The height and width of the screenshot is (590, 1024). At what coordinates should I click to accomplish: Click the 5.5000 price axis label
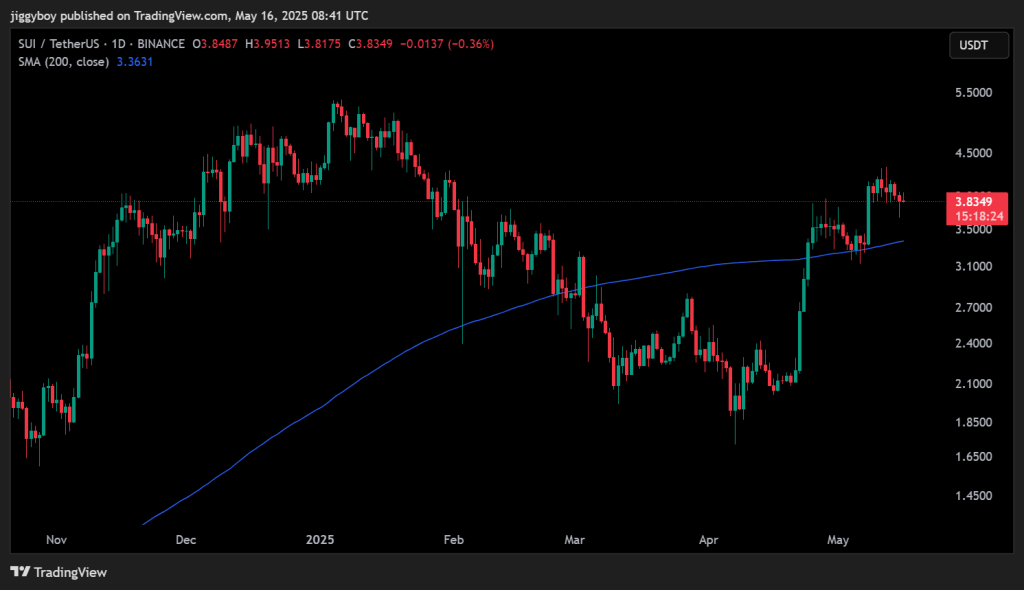click(x=973, y=93)
